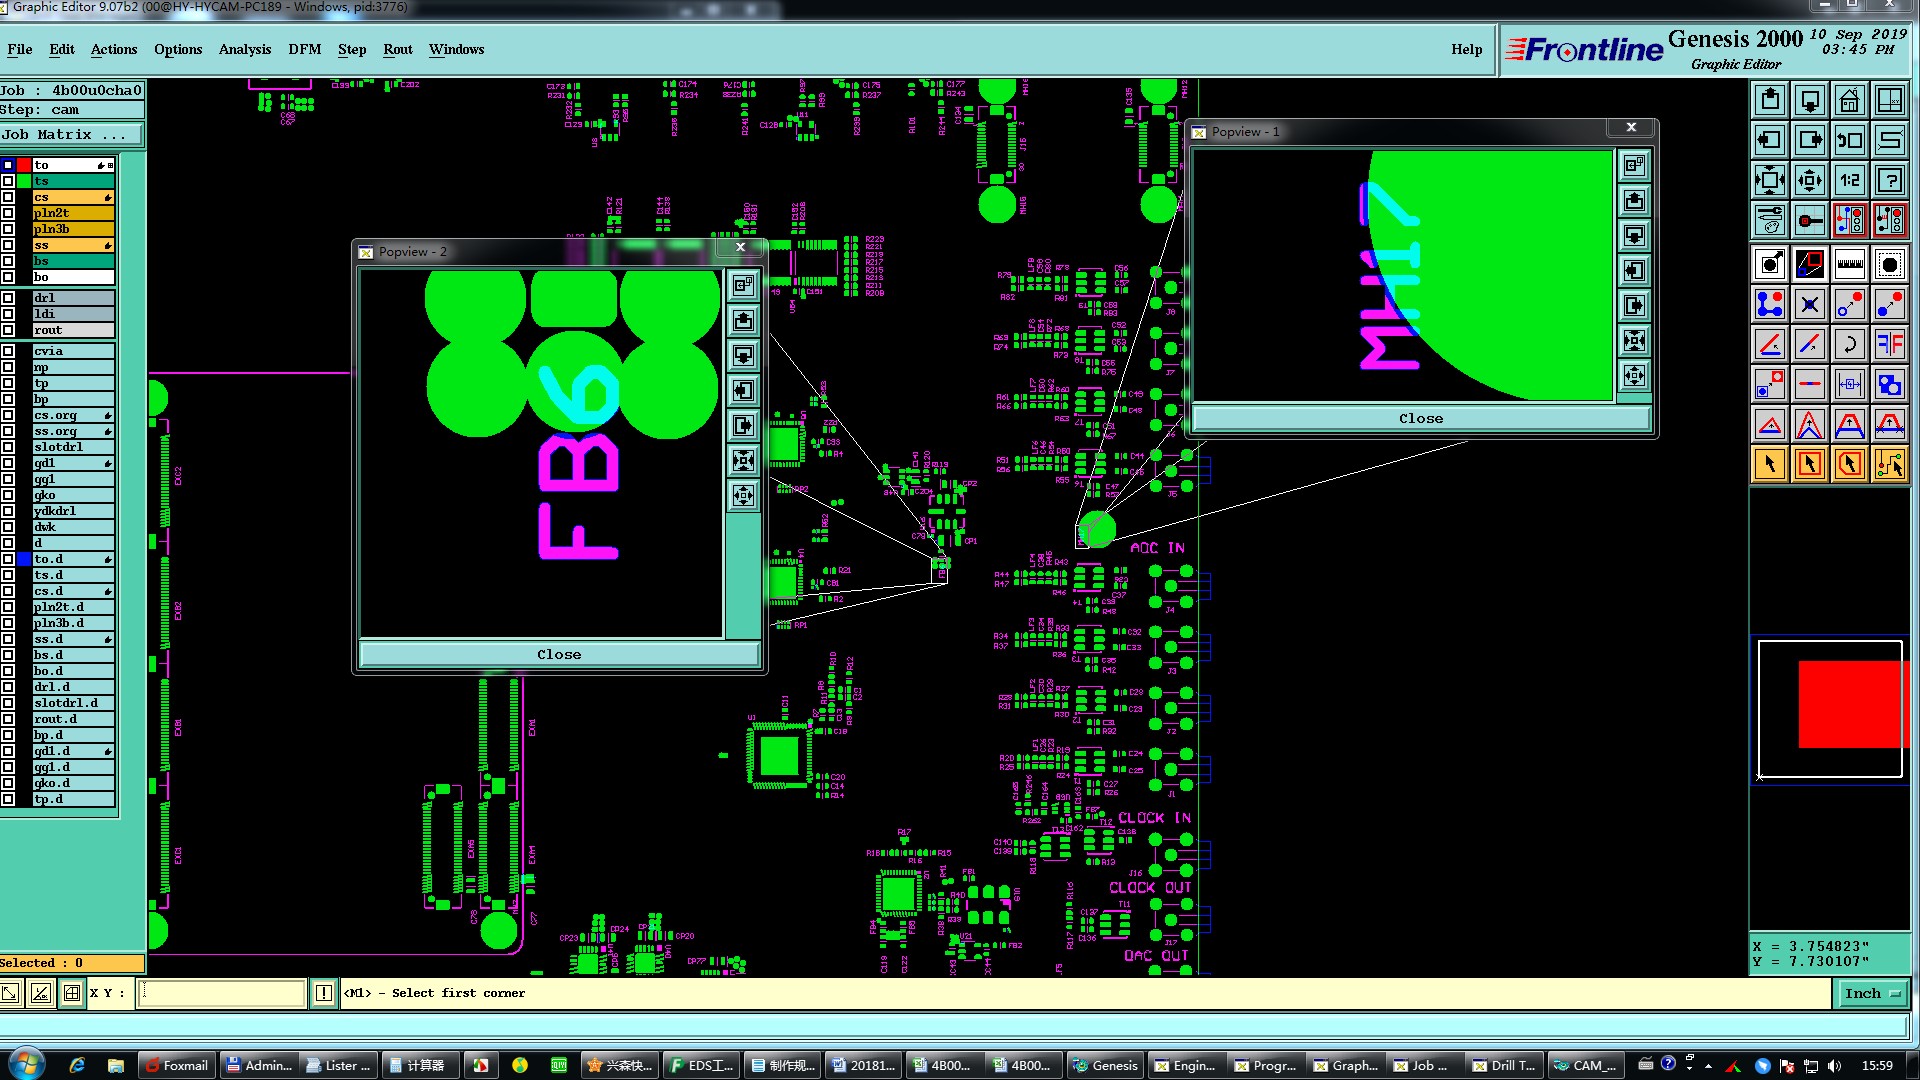Expand options arrow on cs layer

[107, 197]
